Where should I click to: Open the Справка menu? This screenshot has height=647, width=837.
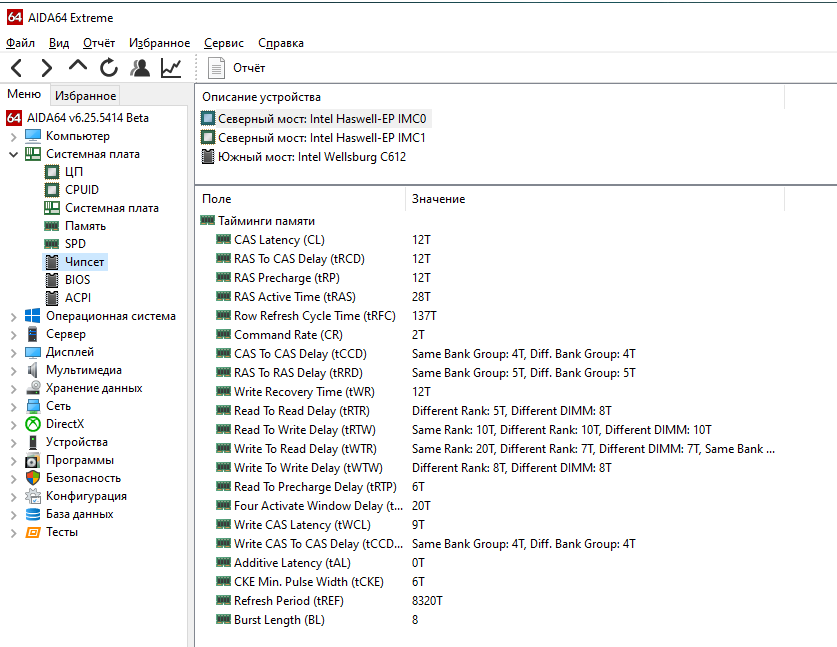281,43
